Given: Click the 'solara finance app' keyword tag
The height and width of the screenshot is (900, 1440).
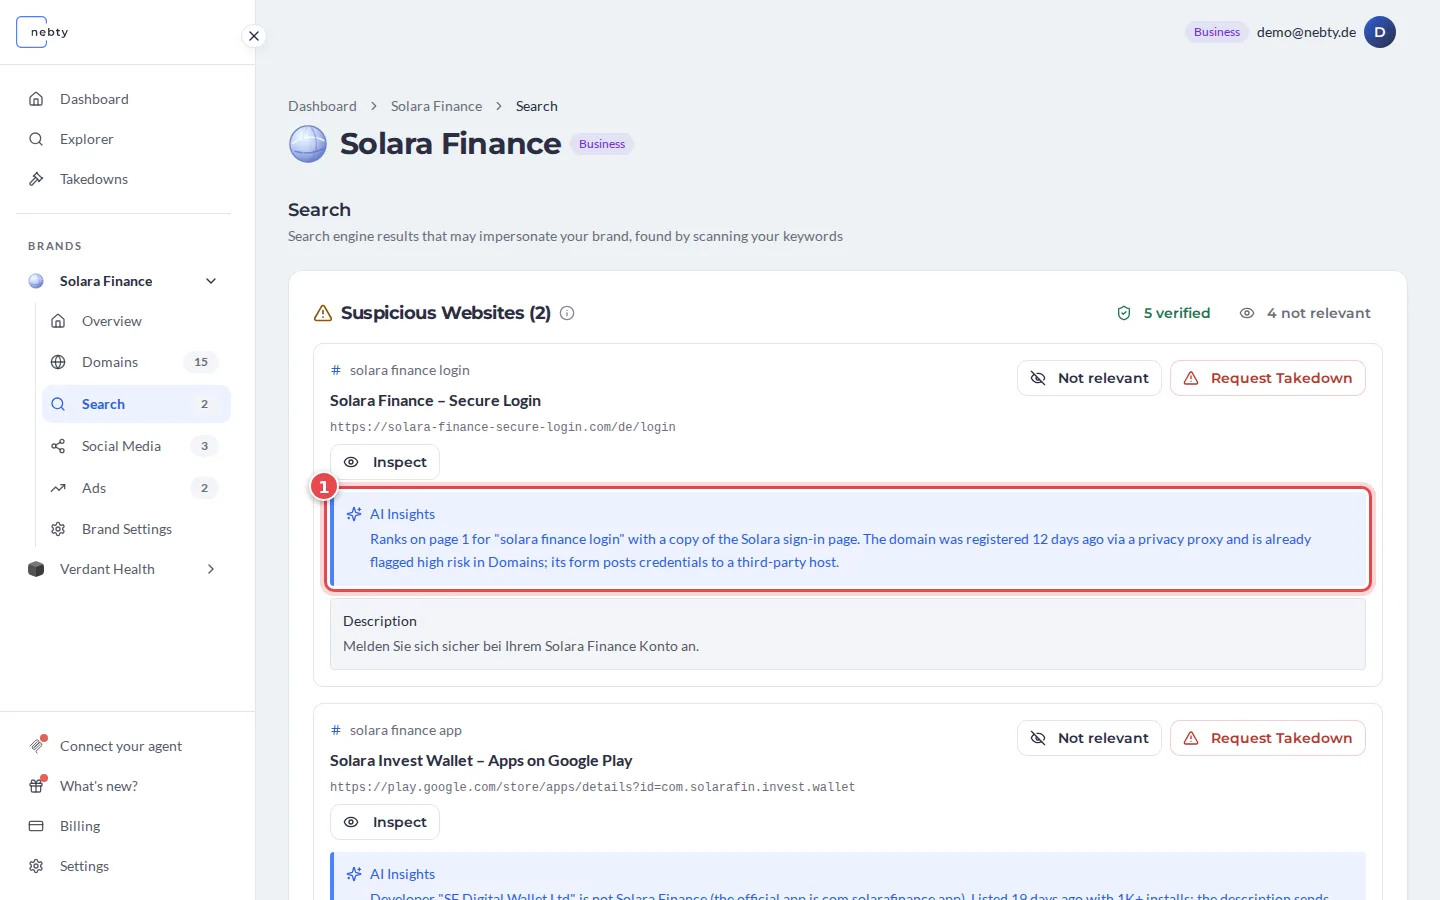Looking at the screenshot, I should 396,730.
